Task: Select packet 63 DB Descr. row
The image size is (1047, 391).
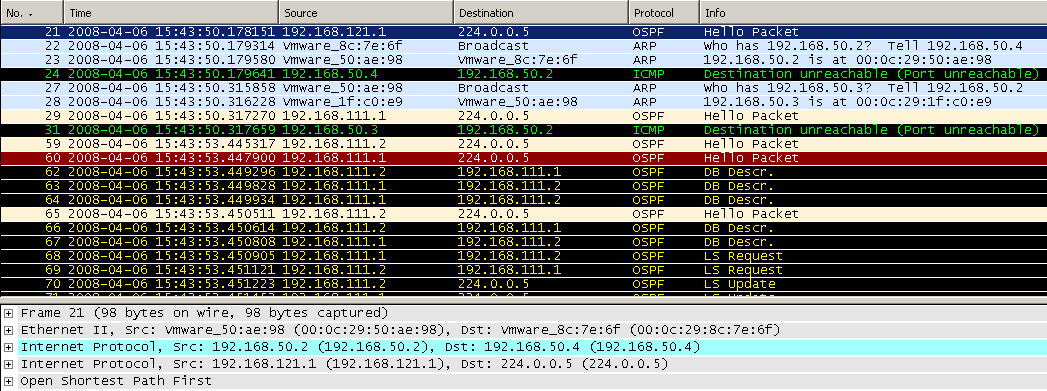Action: pos(524,186)
